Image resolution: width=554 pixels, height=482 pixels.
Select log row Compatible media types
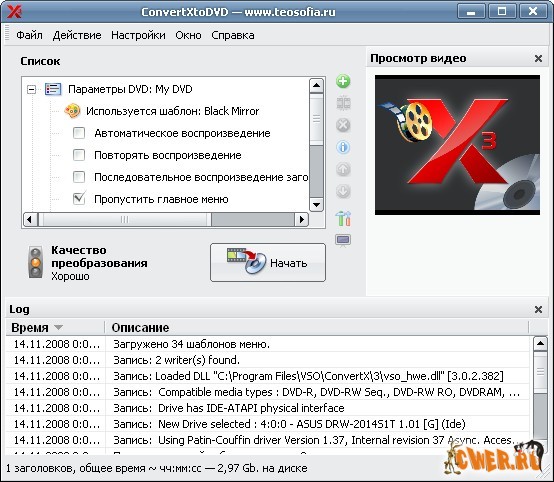267,392
